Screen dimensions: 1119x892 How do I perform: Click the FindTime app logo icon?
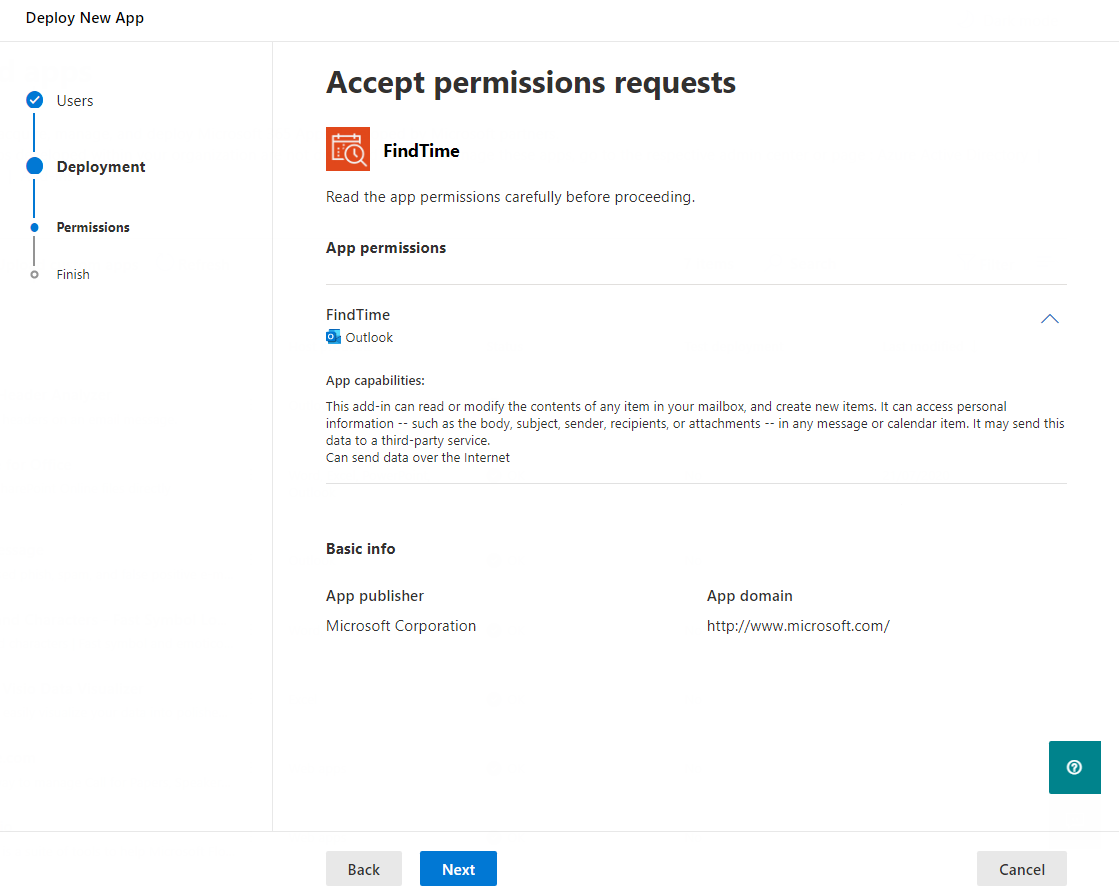tap(348, 149)
